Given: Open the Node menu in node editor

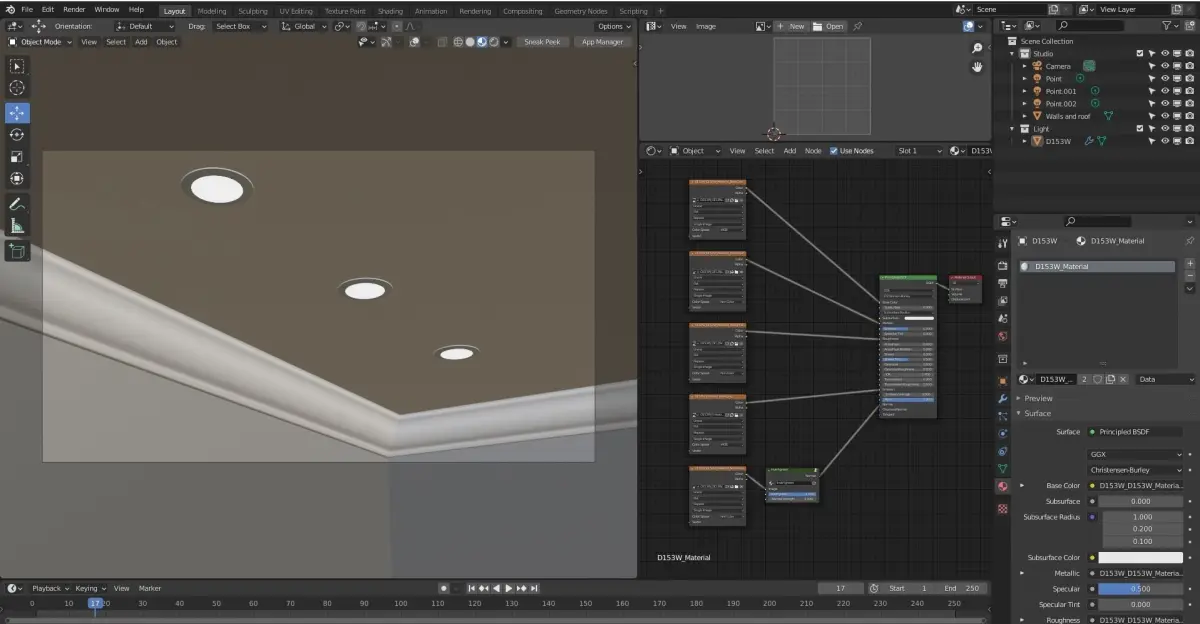Looking at the screenshot, I should click(813, 151).
